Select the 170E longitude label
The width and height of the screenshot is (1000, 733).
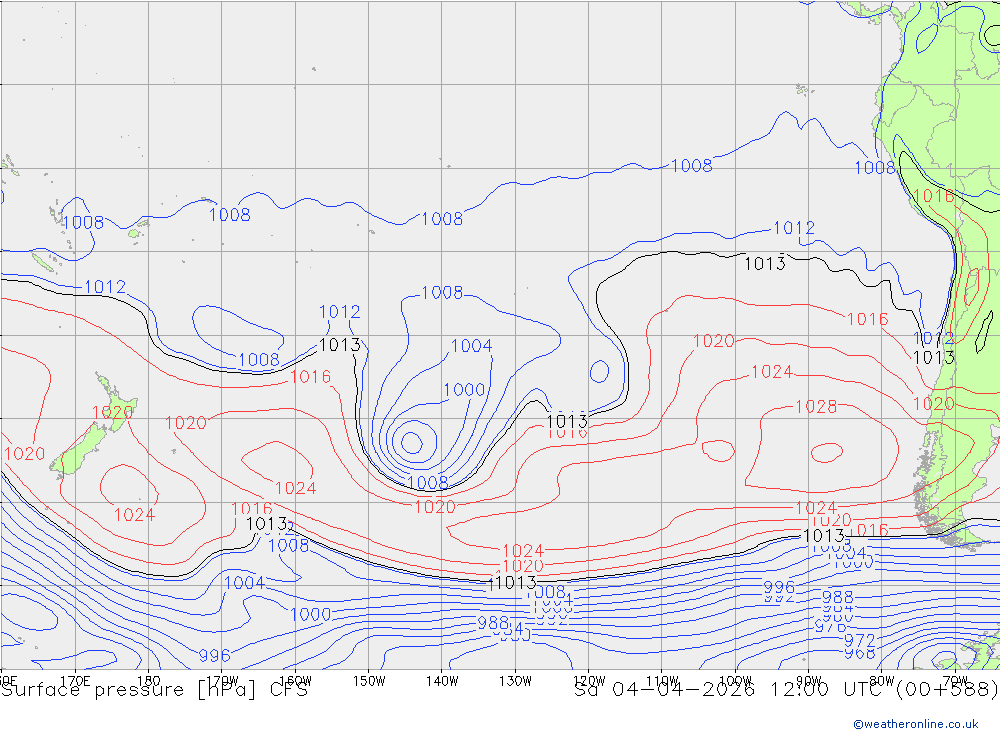[x=75, y=681]
